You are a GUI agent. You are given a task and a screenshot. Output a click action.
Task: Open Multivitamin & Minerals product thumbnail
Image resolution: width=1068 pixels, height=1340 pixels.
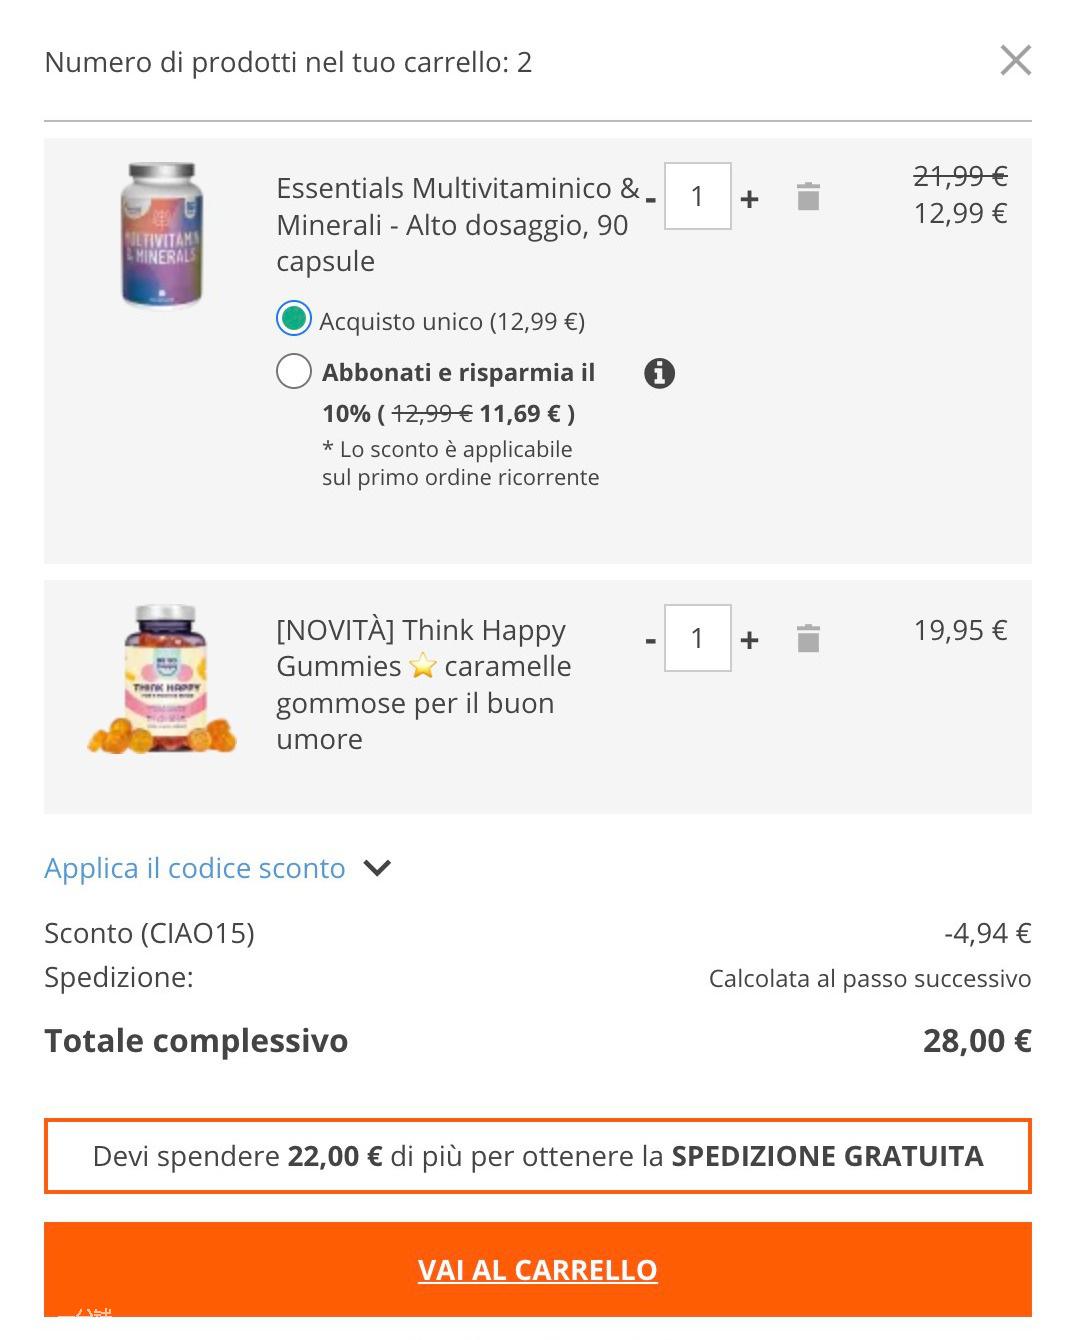[162, 236]
